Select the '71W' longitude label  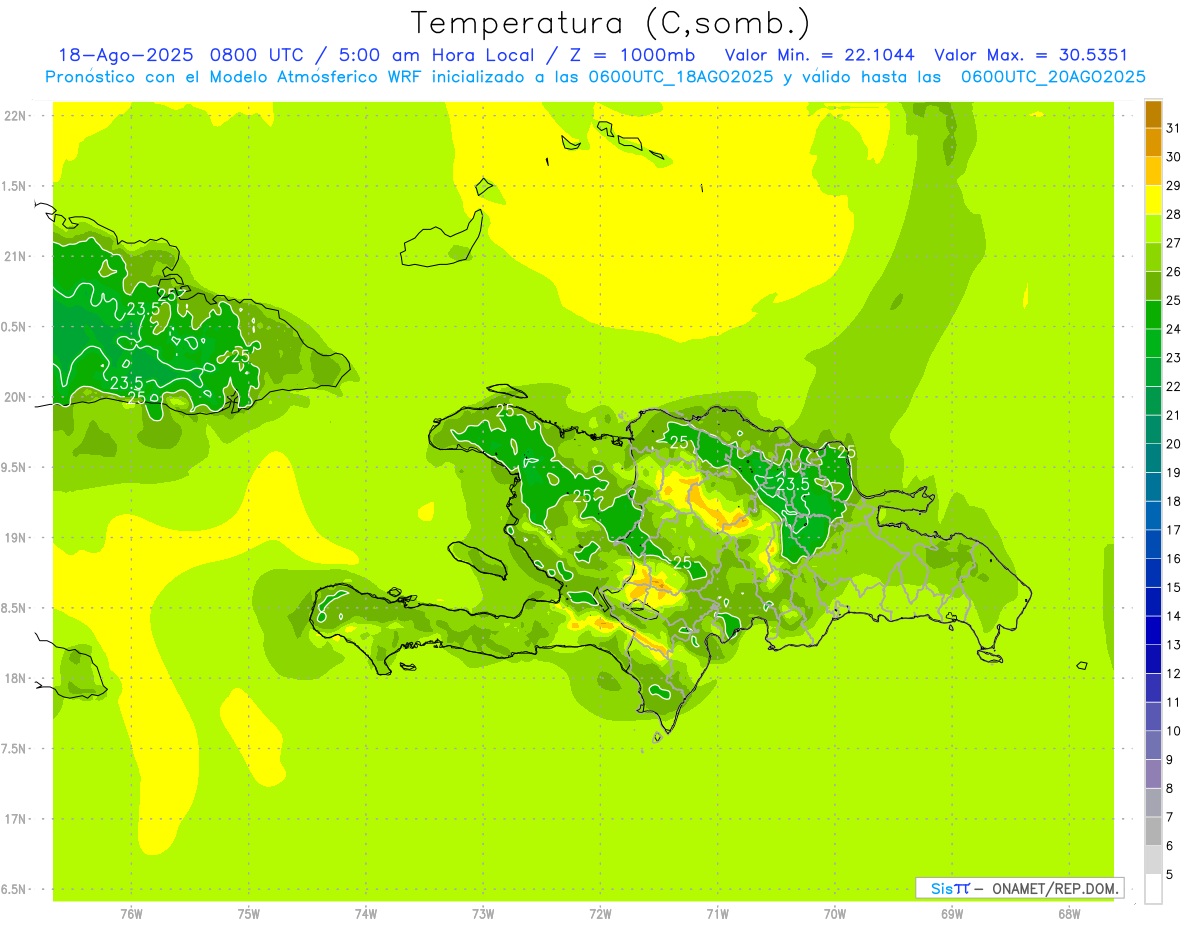717,914
